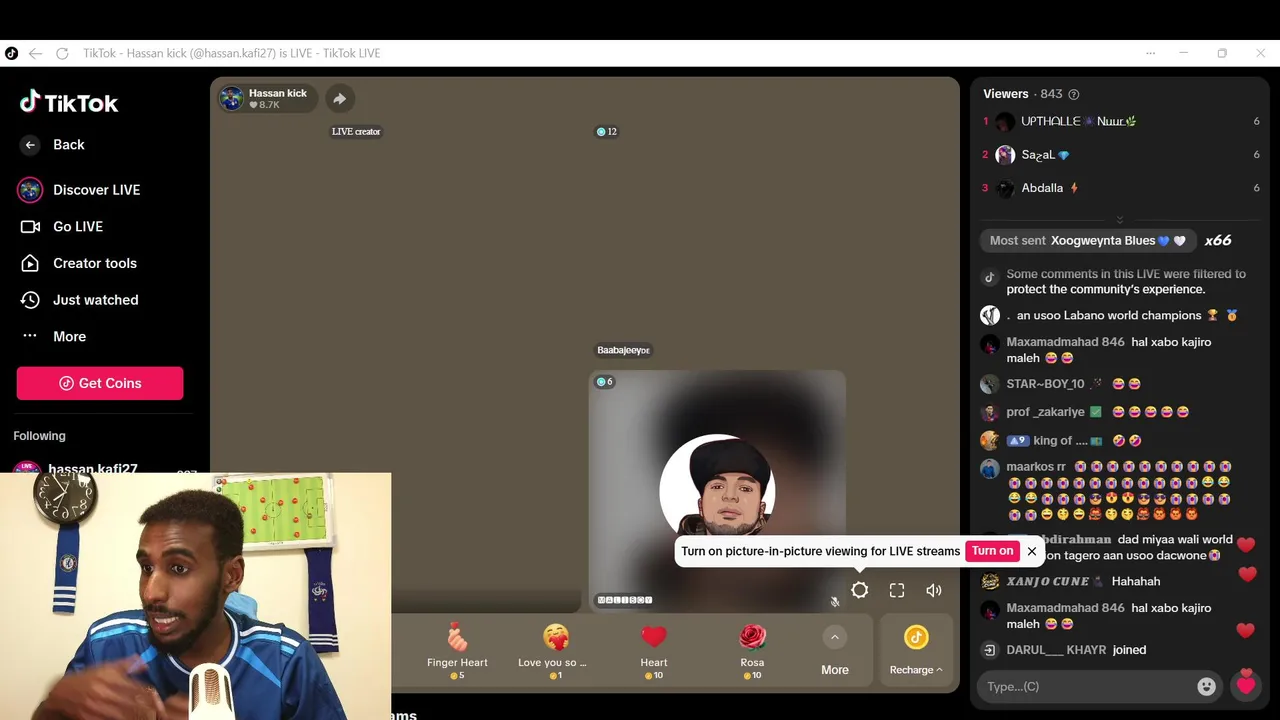Send a Finger Heart gift

point(457,651)
